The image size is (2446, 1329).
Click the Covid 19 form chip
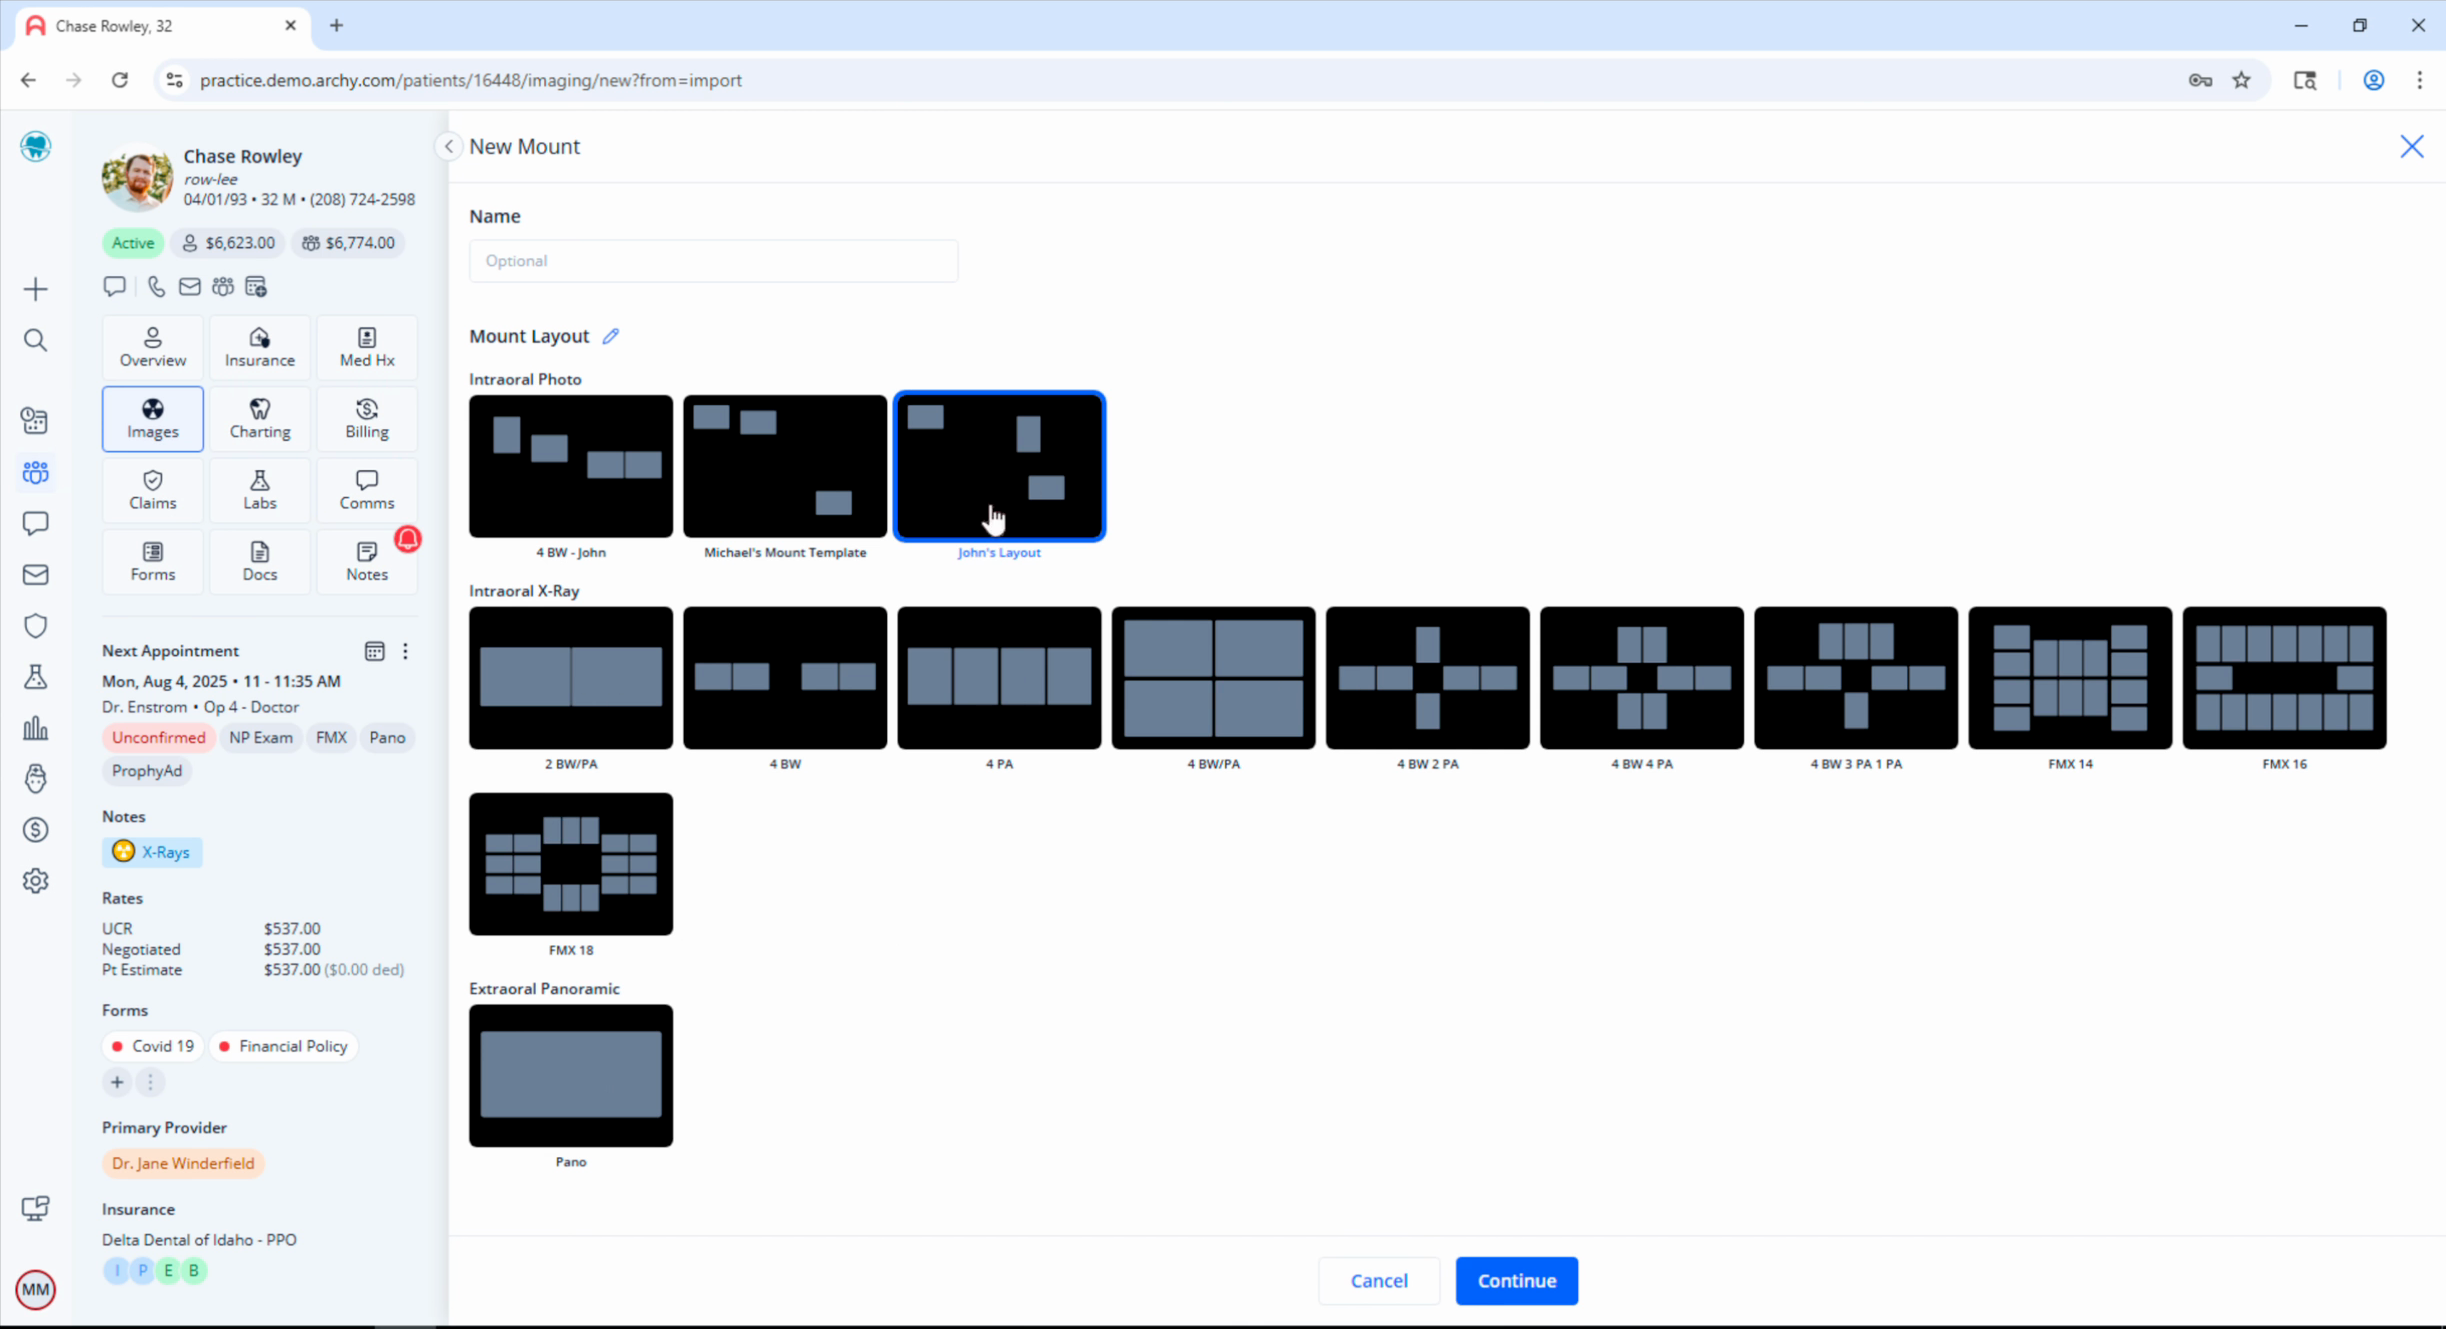click(x=153, y=1046)
